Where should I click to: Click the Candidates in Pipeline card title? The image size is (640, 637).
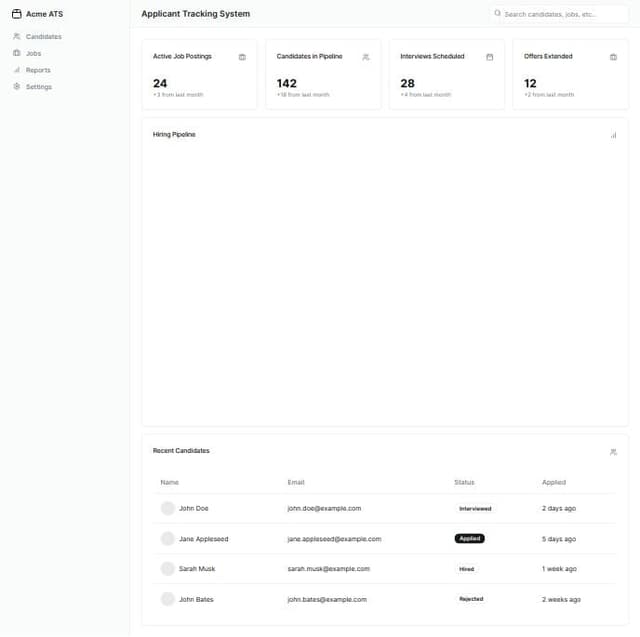(309, 56)
